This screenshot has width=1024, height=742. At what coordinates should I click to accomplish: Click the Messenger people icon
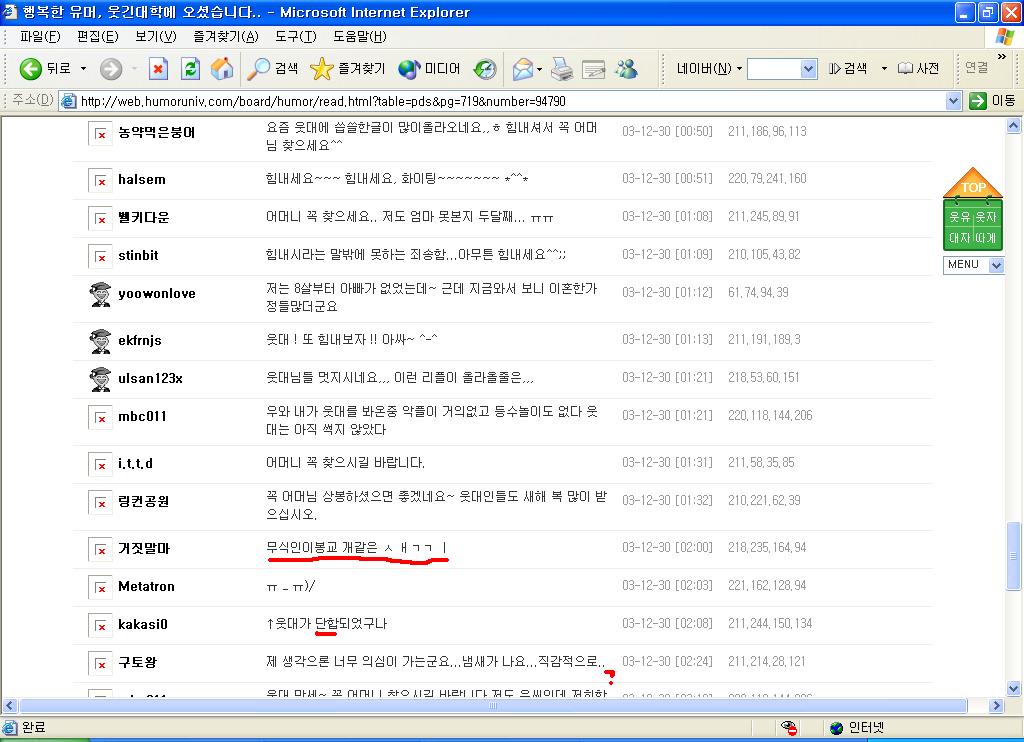pyautogui.click(x=626, y=69)
